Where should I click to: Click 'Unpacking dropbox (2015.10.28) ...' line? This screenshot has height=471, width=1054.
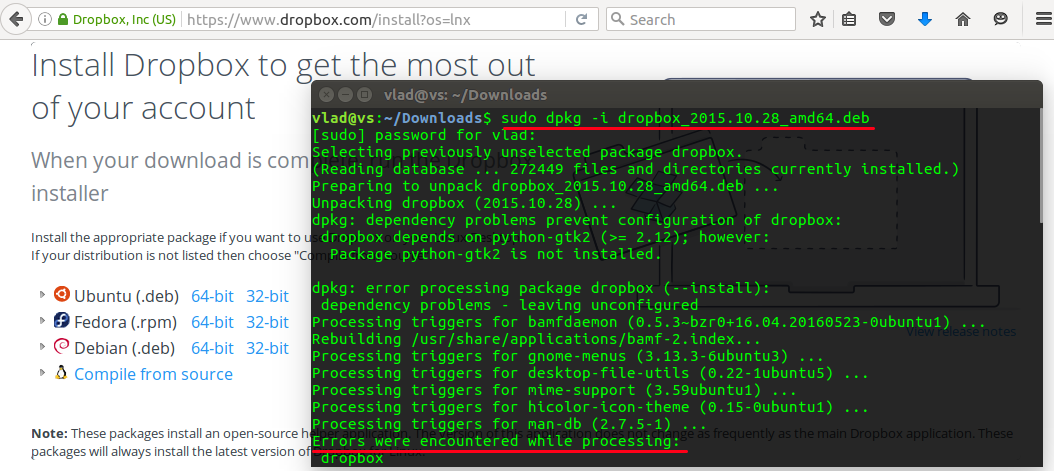pyautogui.click(x=464, y=203)
